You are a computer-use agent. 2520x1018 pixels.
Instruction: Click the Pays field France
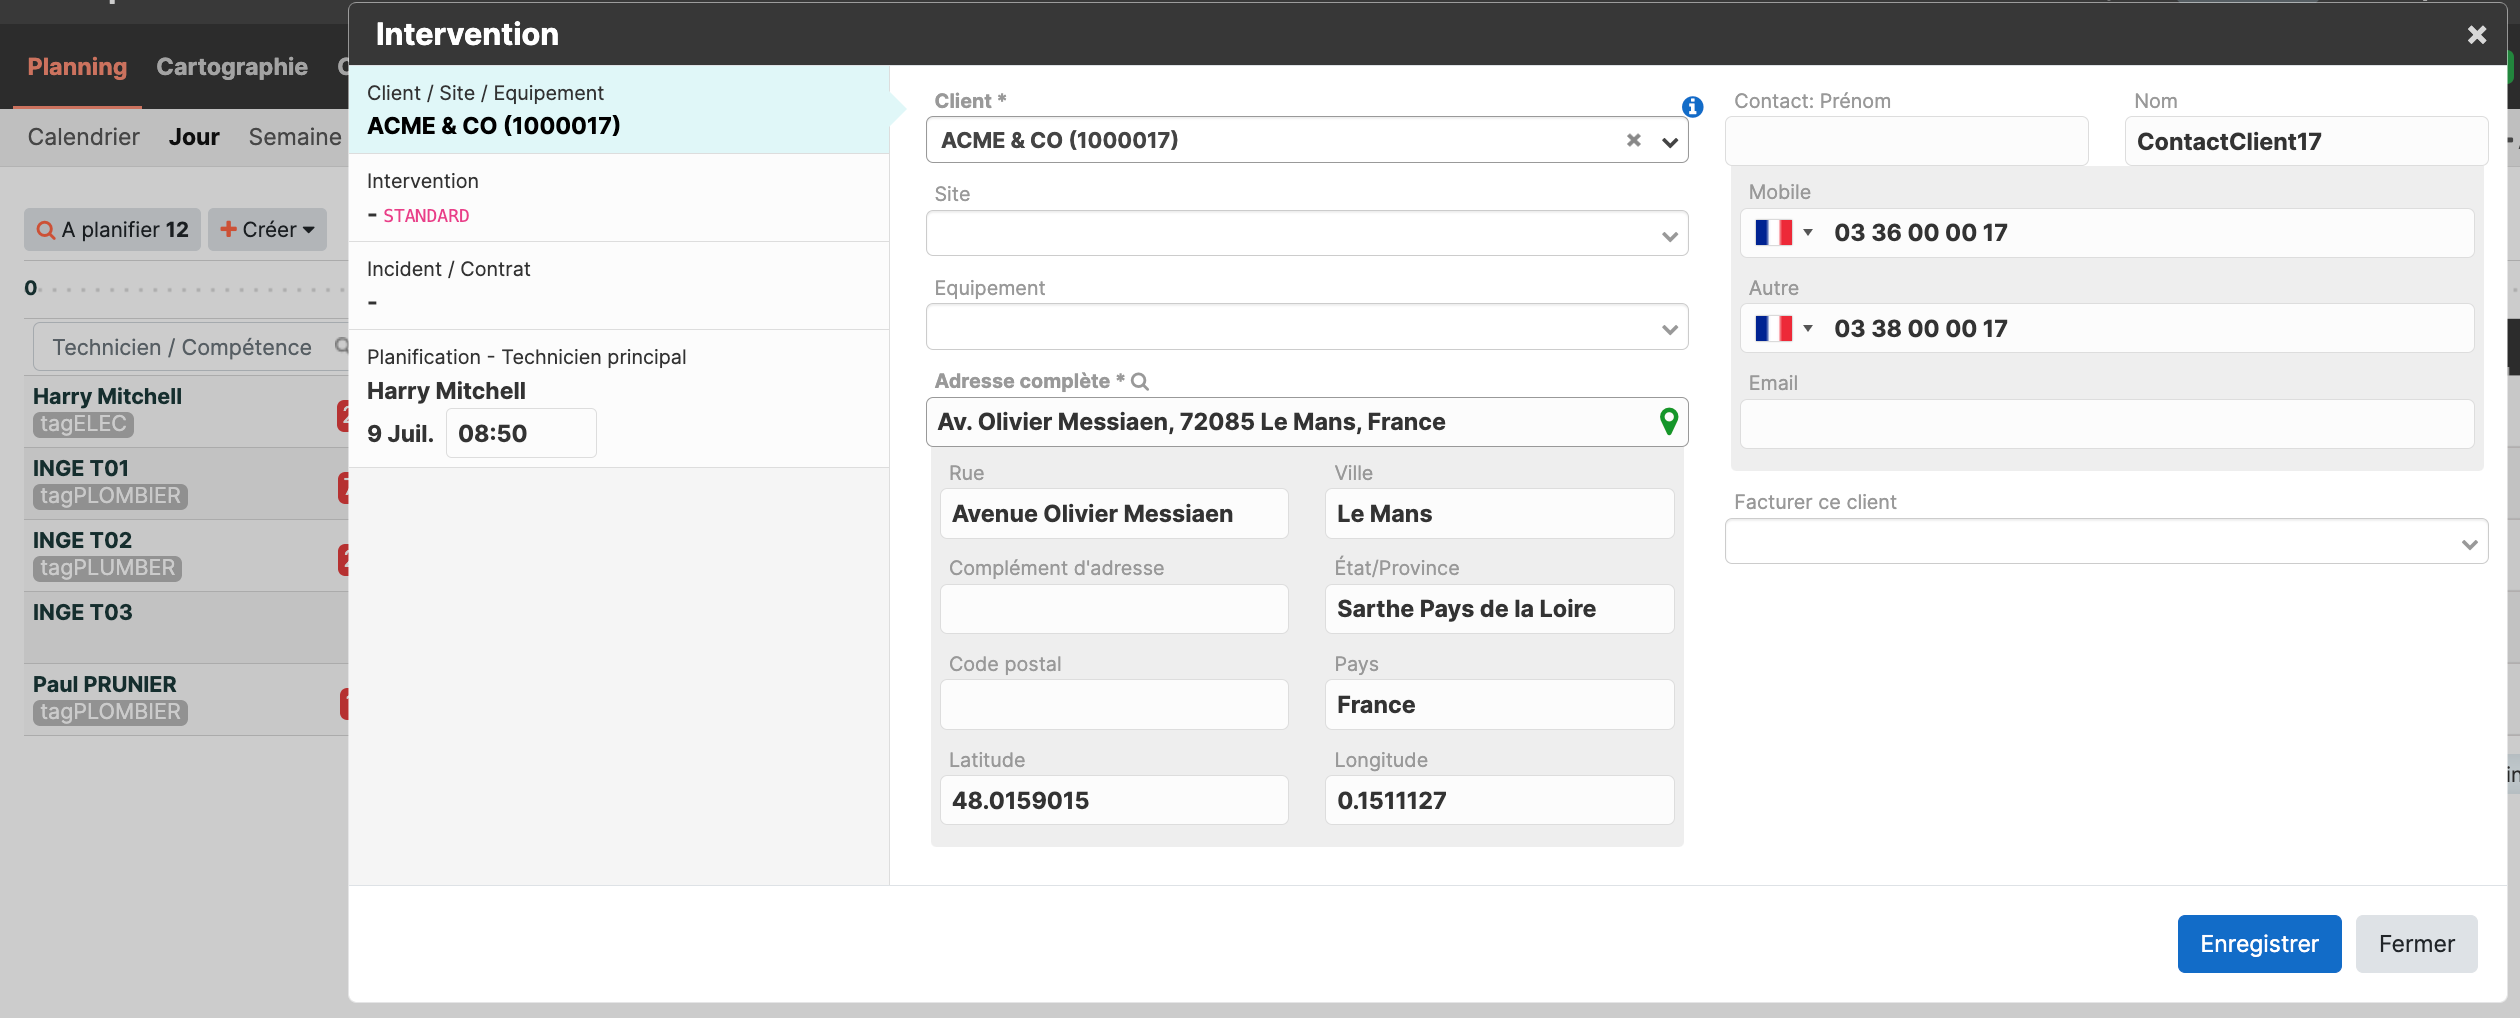pos(1499,705)
